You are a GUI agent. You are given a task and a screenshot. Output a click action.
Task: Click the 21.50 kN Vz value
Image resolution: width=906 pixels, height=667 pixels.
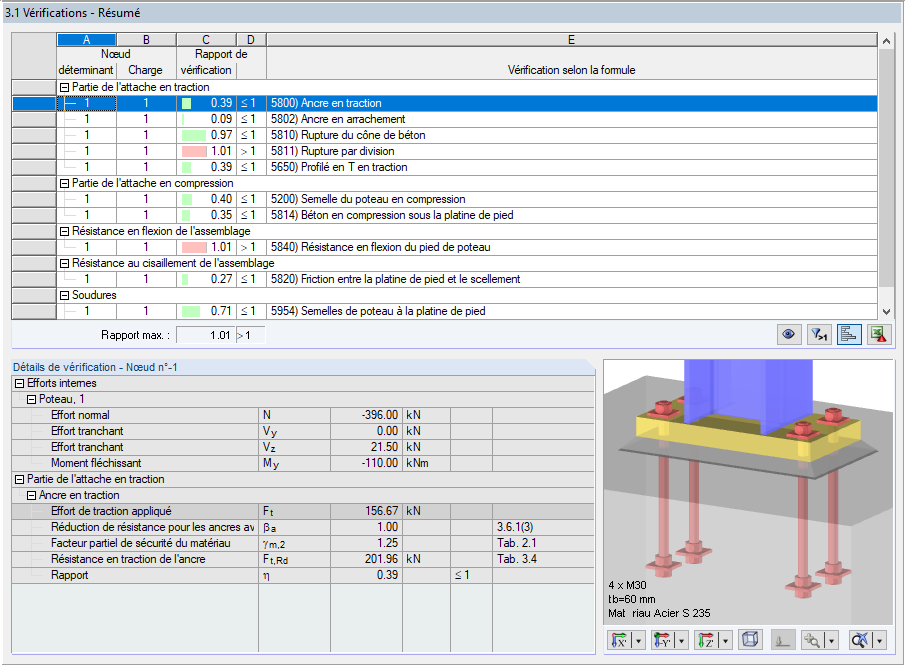coord(367,447)
